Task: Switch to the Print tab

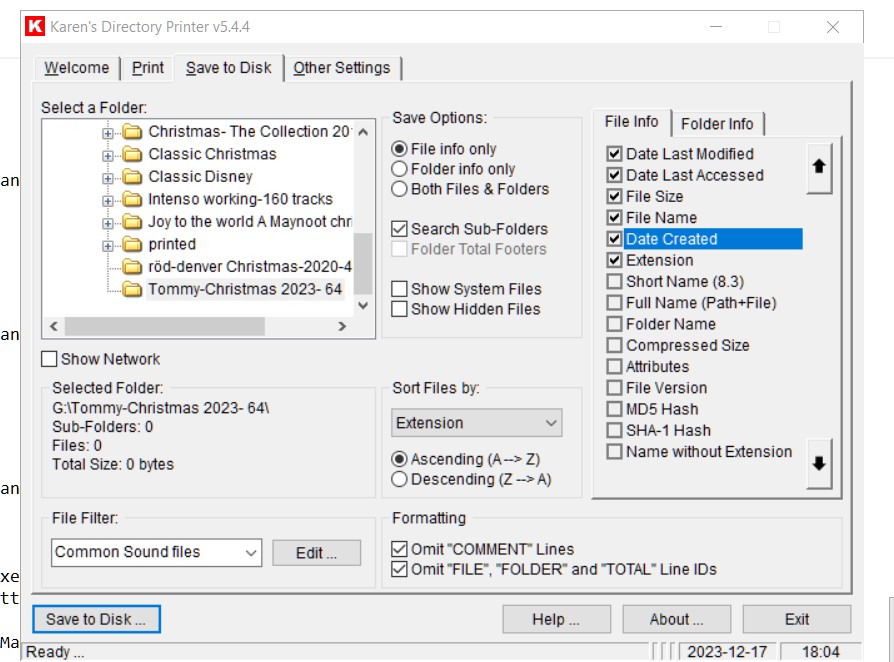Action: pos(148,68)
